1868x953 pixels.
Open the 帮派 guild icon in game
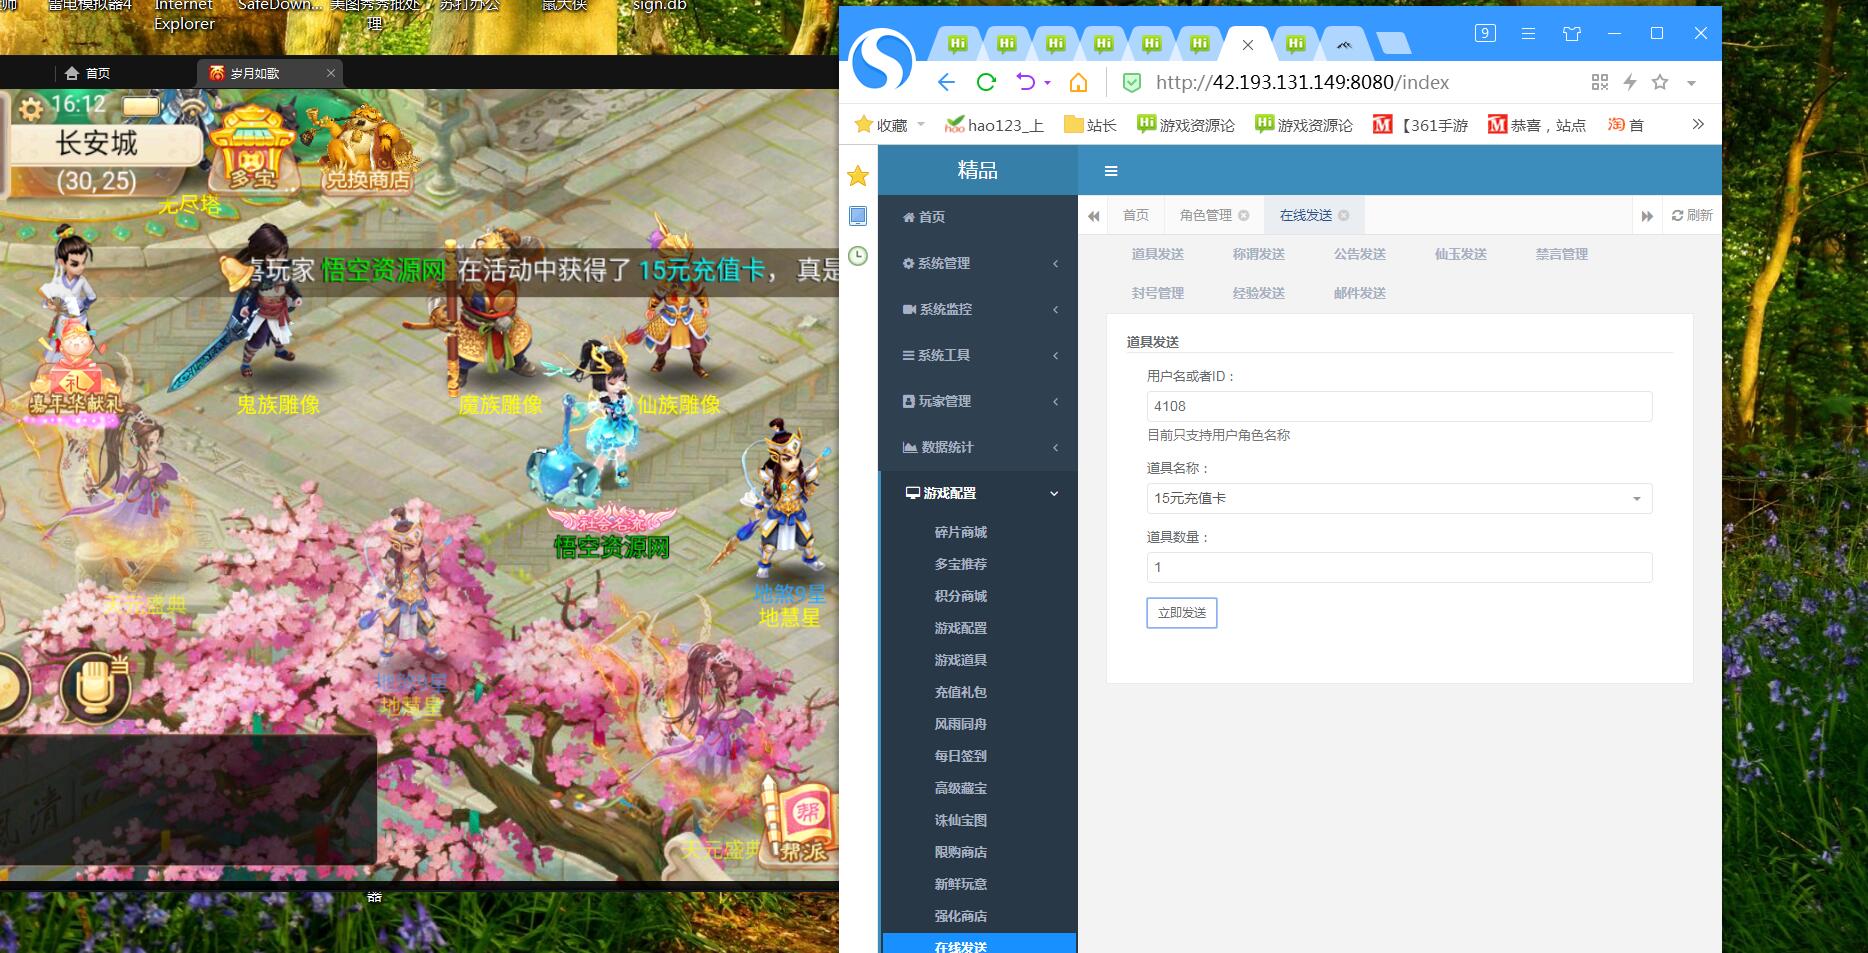[803, 823]
